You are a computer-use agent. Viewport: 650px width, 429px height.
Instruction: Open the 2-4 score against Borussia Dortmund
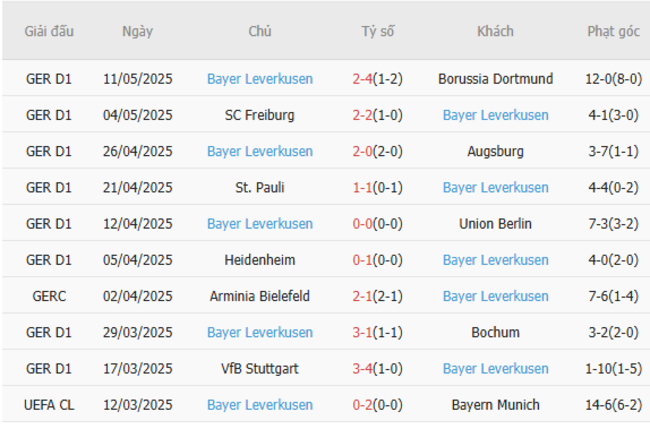pos(362,79)
